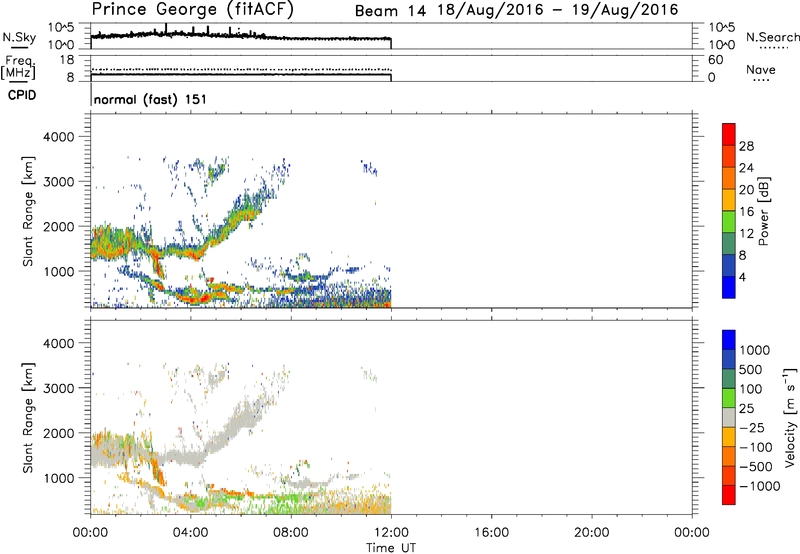Screen dimensions: 800x554
Task: Click the 'Velocity [m s-1]' colorbar title
Action: point(790,418)
